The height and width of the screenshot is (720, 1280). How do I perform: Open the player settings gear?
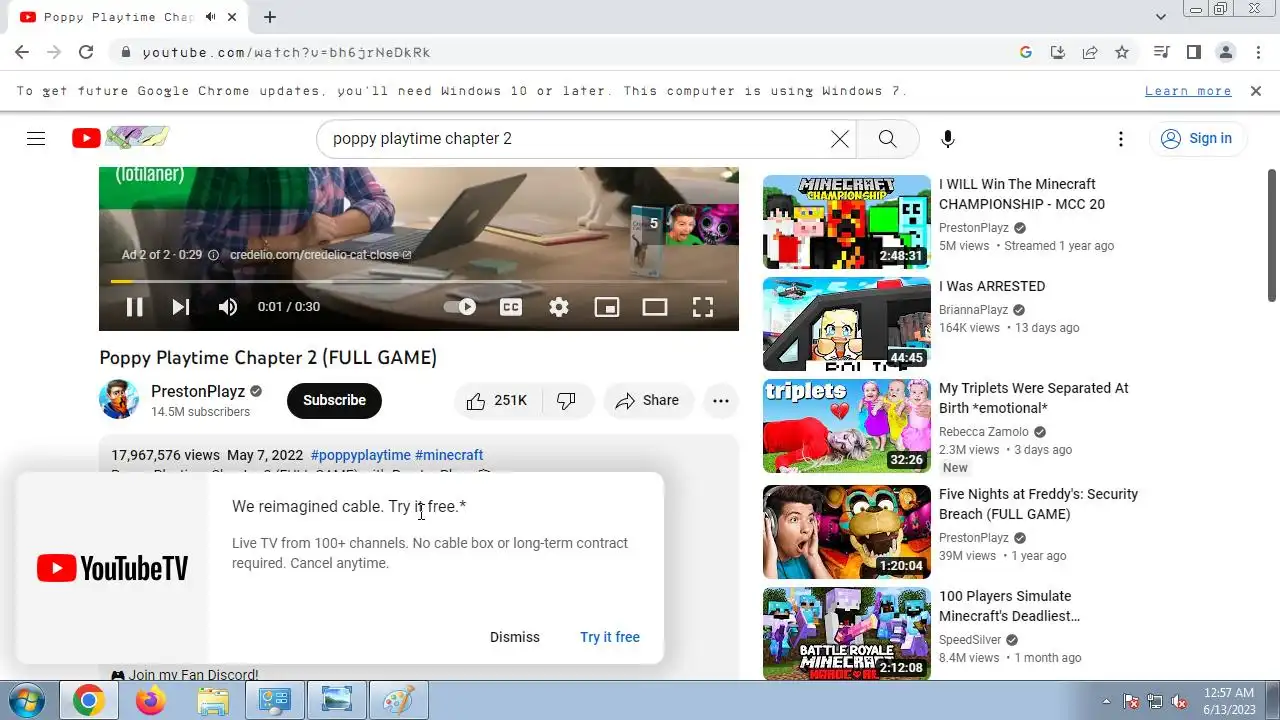[559, 307]
